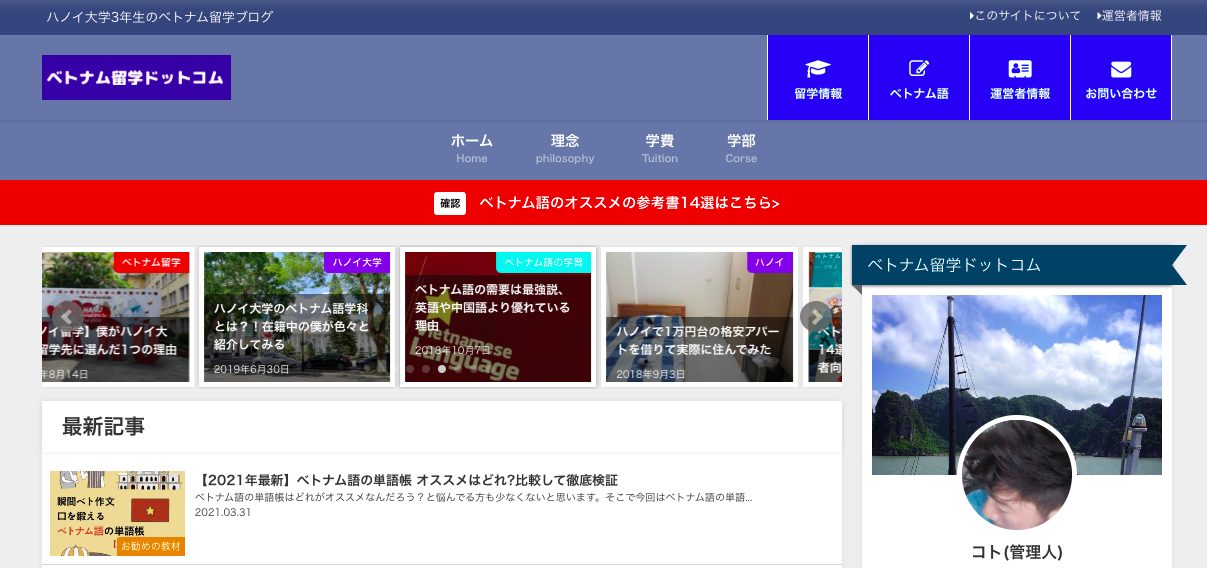This screenshot has height=568, width=1207.
Task: Open ベトナム語の需要は最強説 carousel card
Action: coord(498,317)
